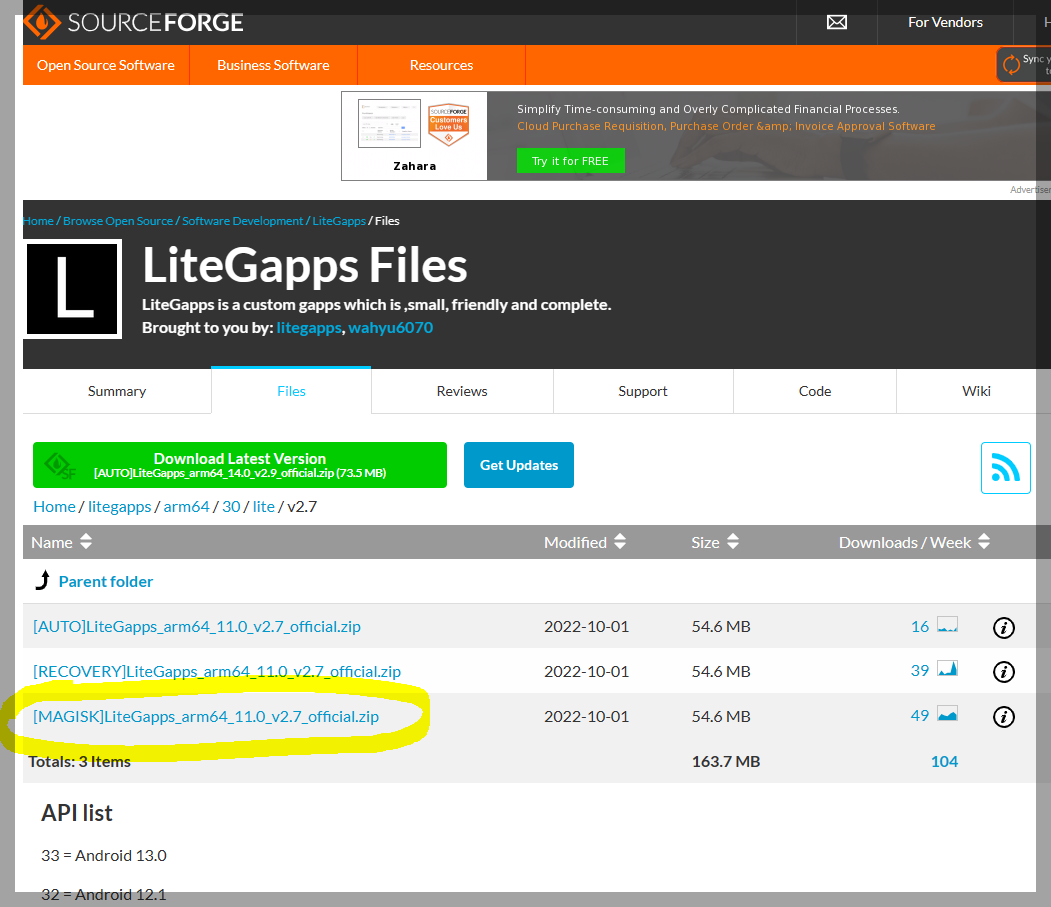
Task: Click the '33 = Android 13.0' text
Action: 104,855
